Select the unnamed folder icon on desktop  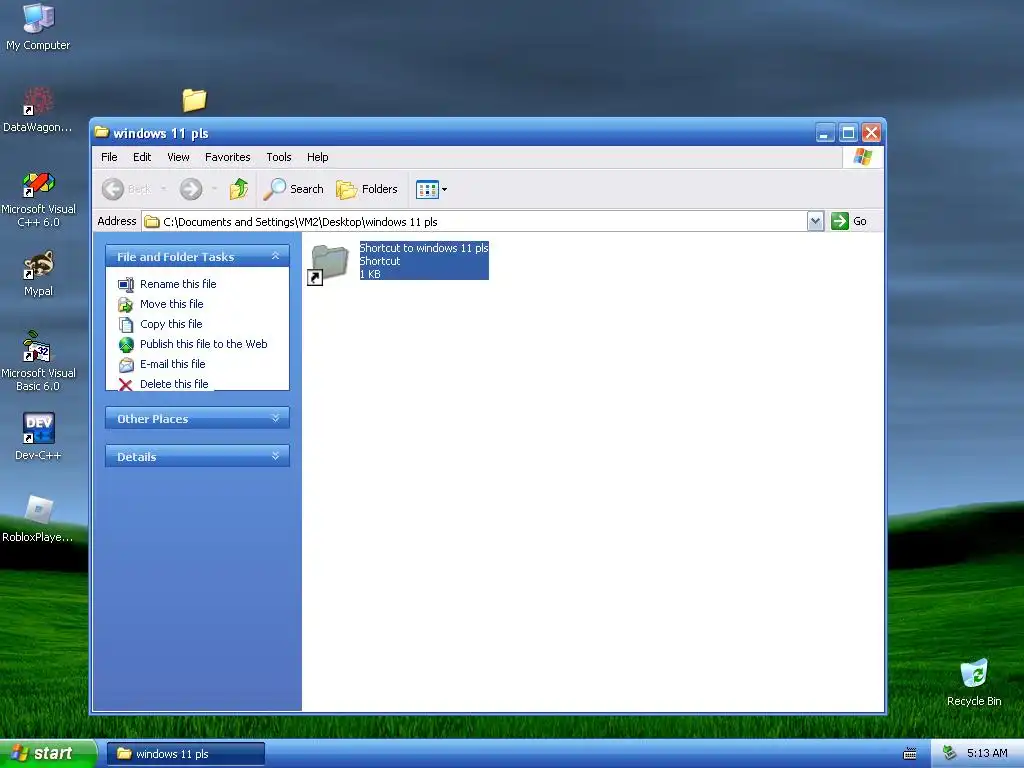click(x=194, y=100)
